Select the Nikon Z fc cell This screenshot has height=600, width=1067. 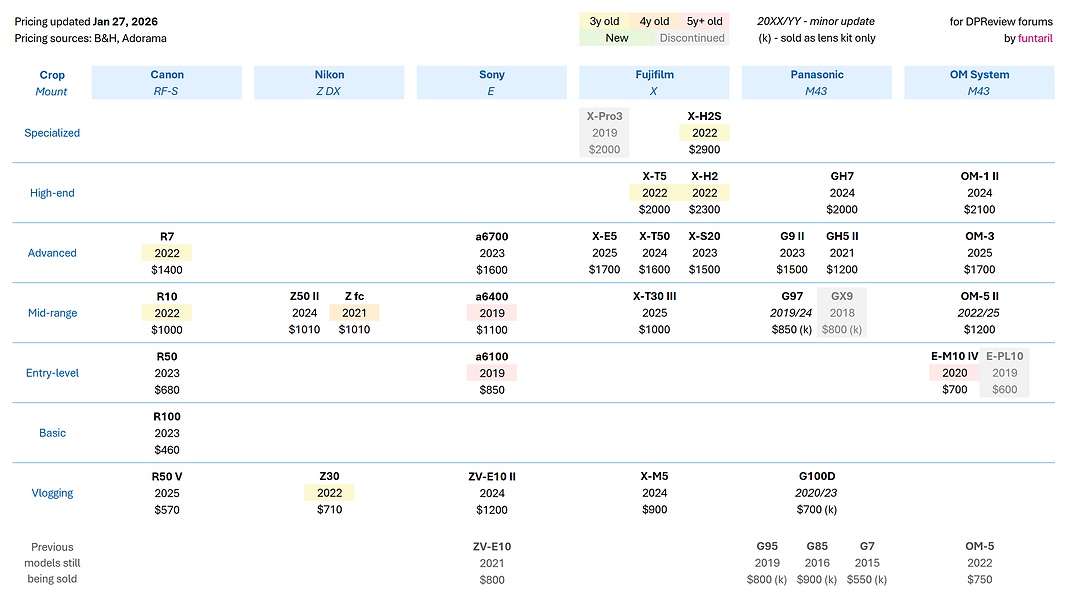[353, 313]
